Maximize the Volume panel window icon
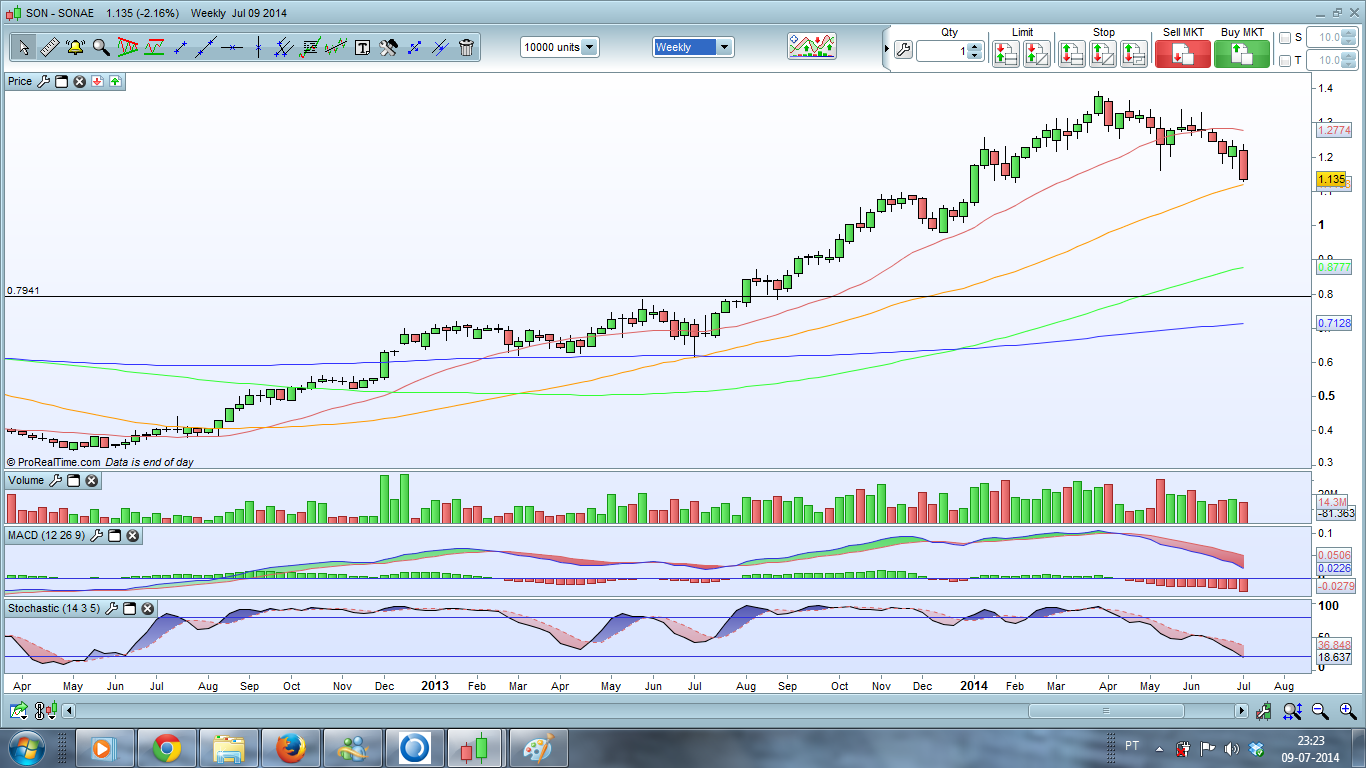The image size is (1366, 768). click(x=73, y=481)
